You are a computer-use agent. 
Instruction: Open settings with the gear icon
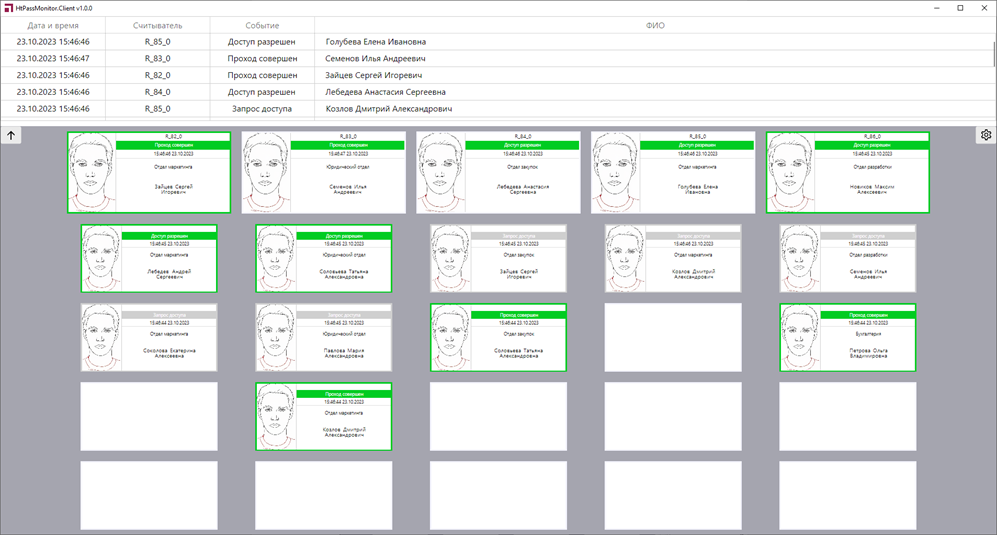pyautogui.click(x=985, y=135)
